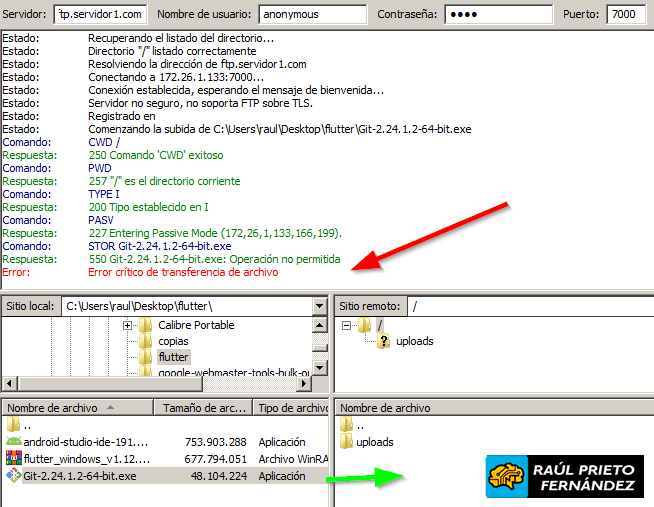Expand the Calibre Portable tree node
654x507 pixels.
tap(128, 326)
